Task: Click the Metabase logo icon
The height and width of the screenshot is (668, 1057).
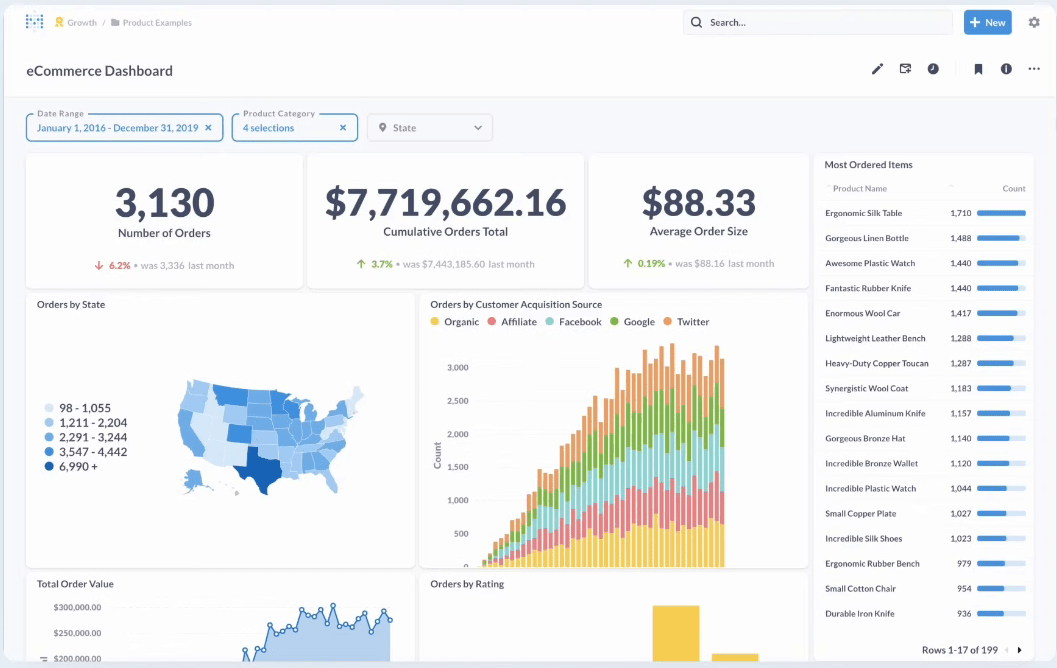Action: tap(34, 22)
